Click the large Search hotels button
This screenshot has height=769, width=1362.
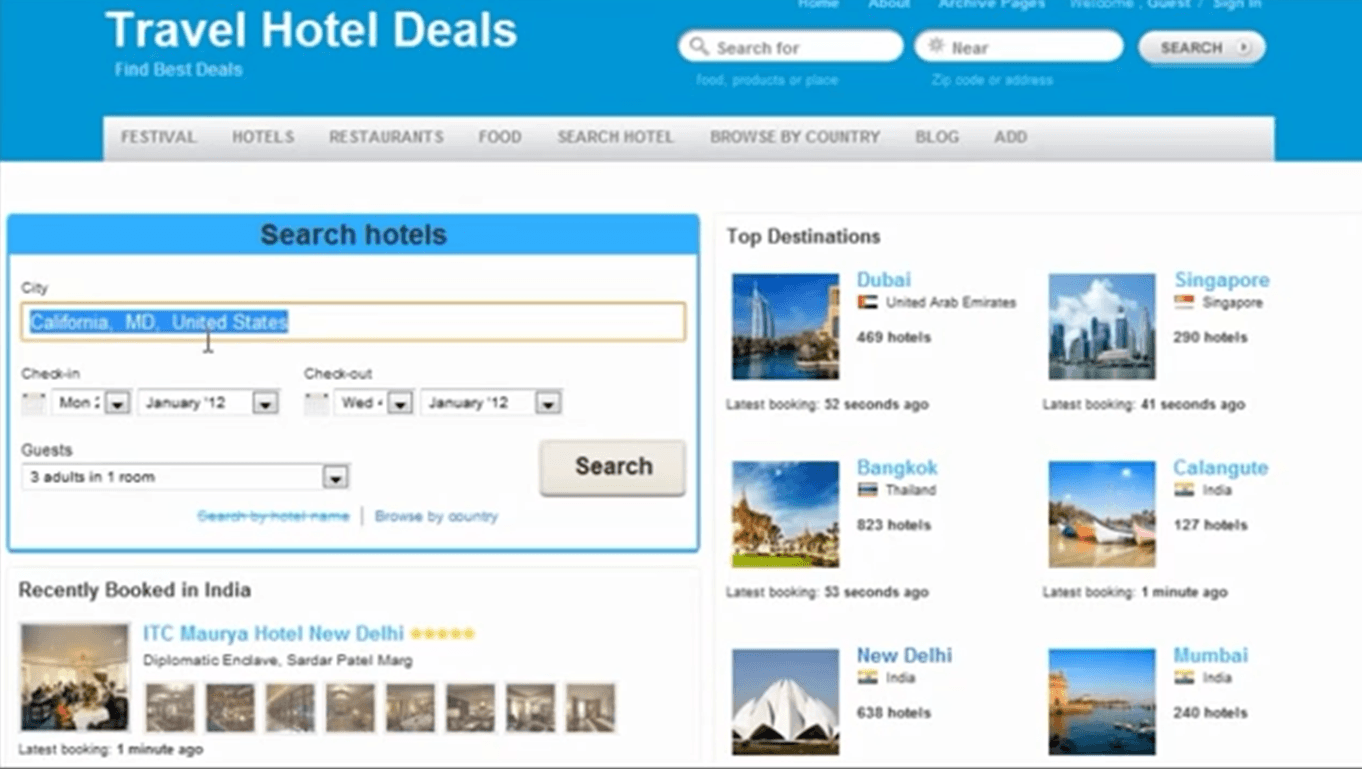click(x=613, y=467)
